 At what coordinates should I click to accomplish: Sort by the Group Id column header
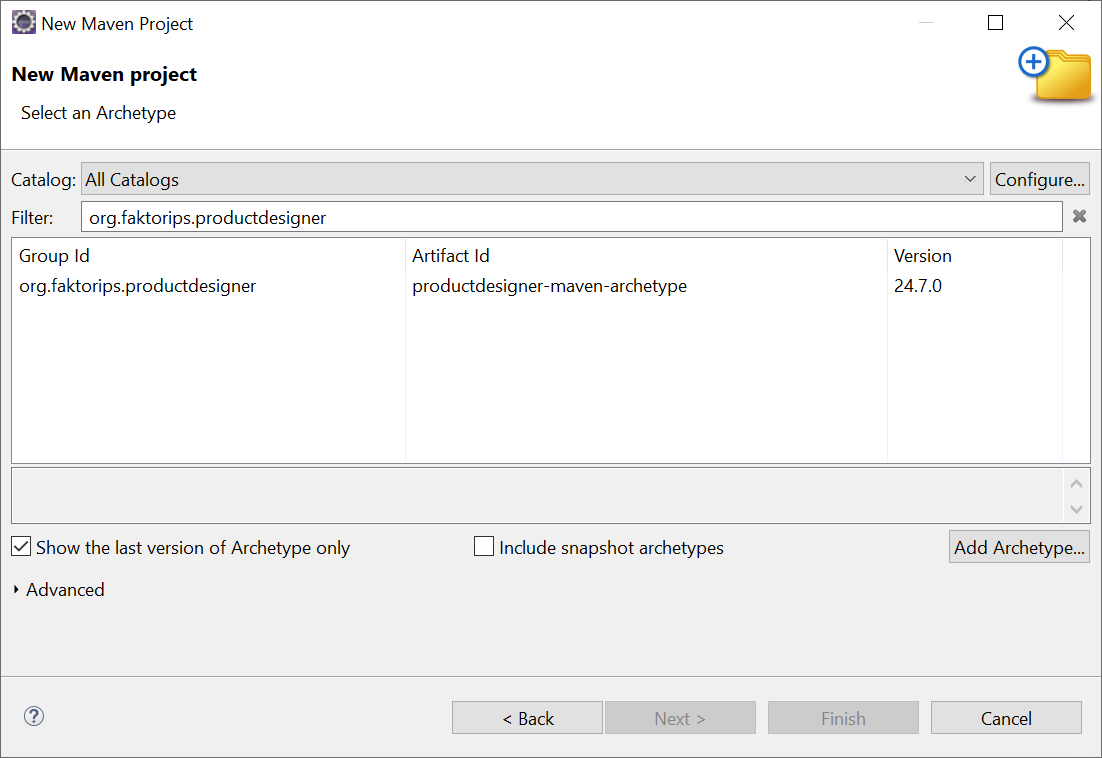point(55,256)
